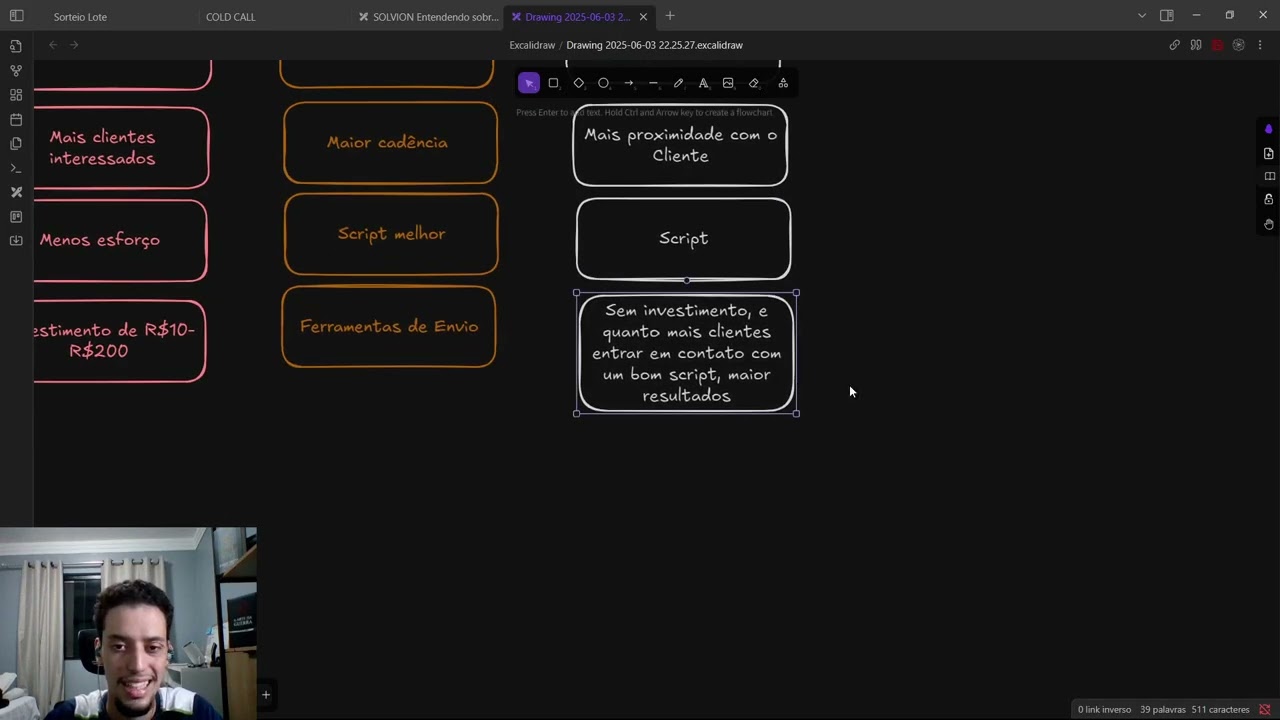Click the drawing file name in breadcrumb
The image size is (1280, 720).
click(654, 45)
